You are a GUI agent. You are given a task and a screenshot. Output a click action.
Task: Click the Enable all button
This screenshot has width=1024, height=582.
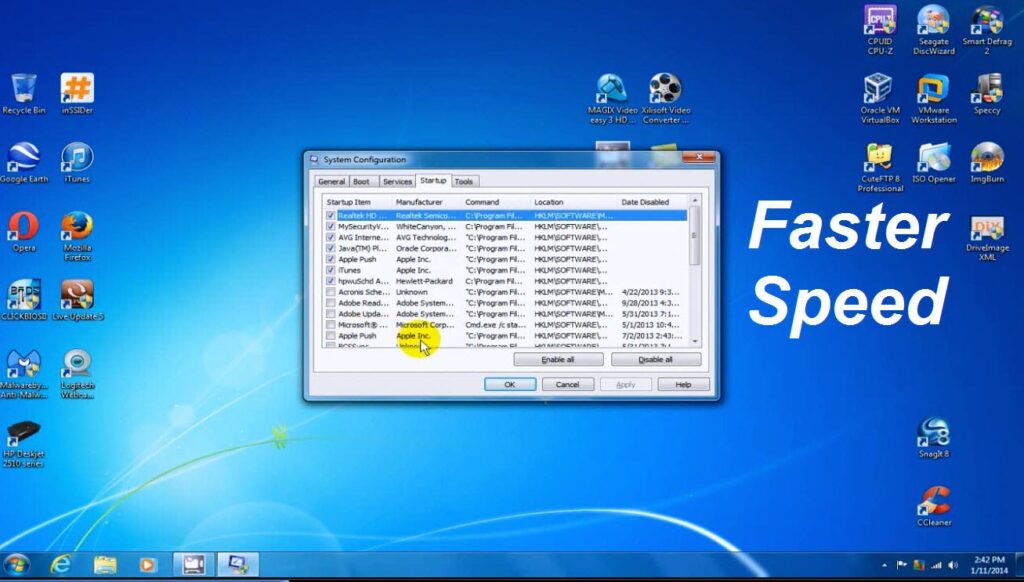click(x=558, y=360)
